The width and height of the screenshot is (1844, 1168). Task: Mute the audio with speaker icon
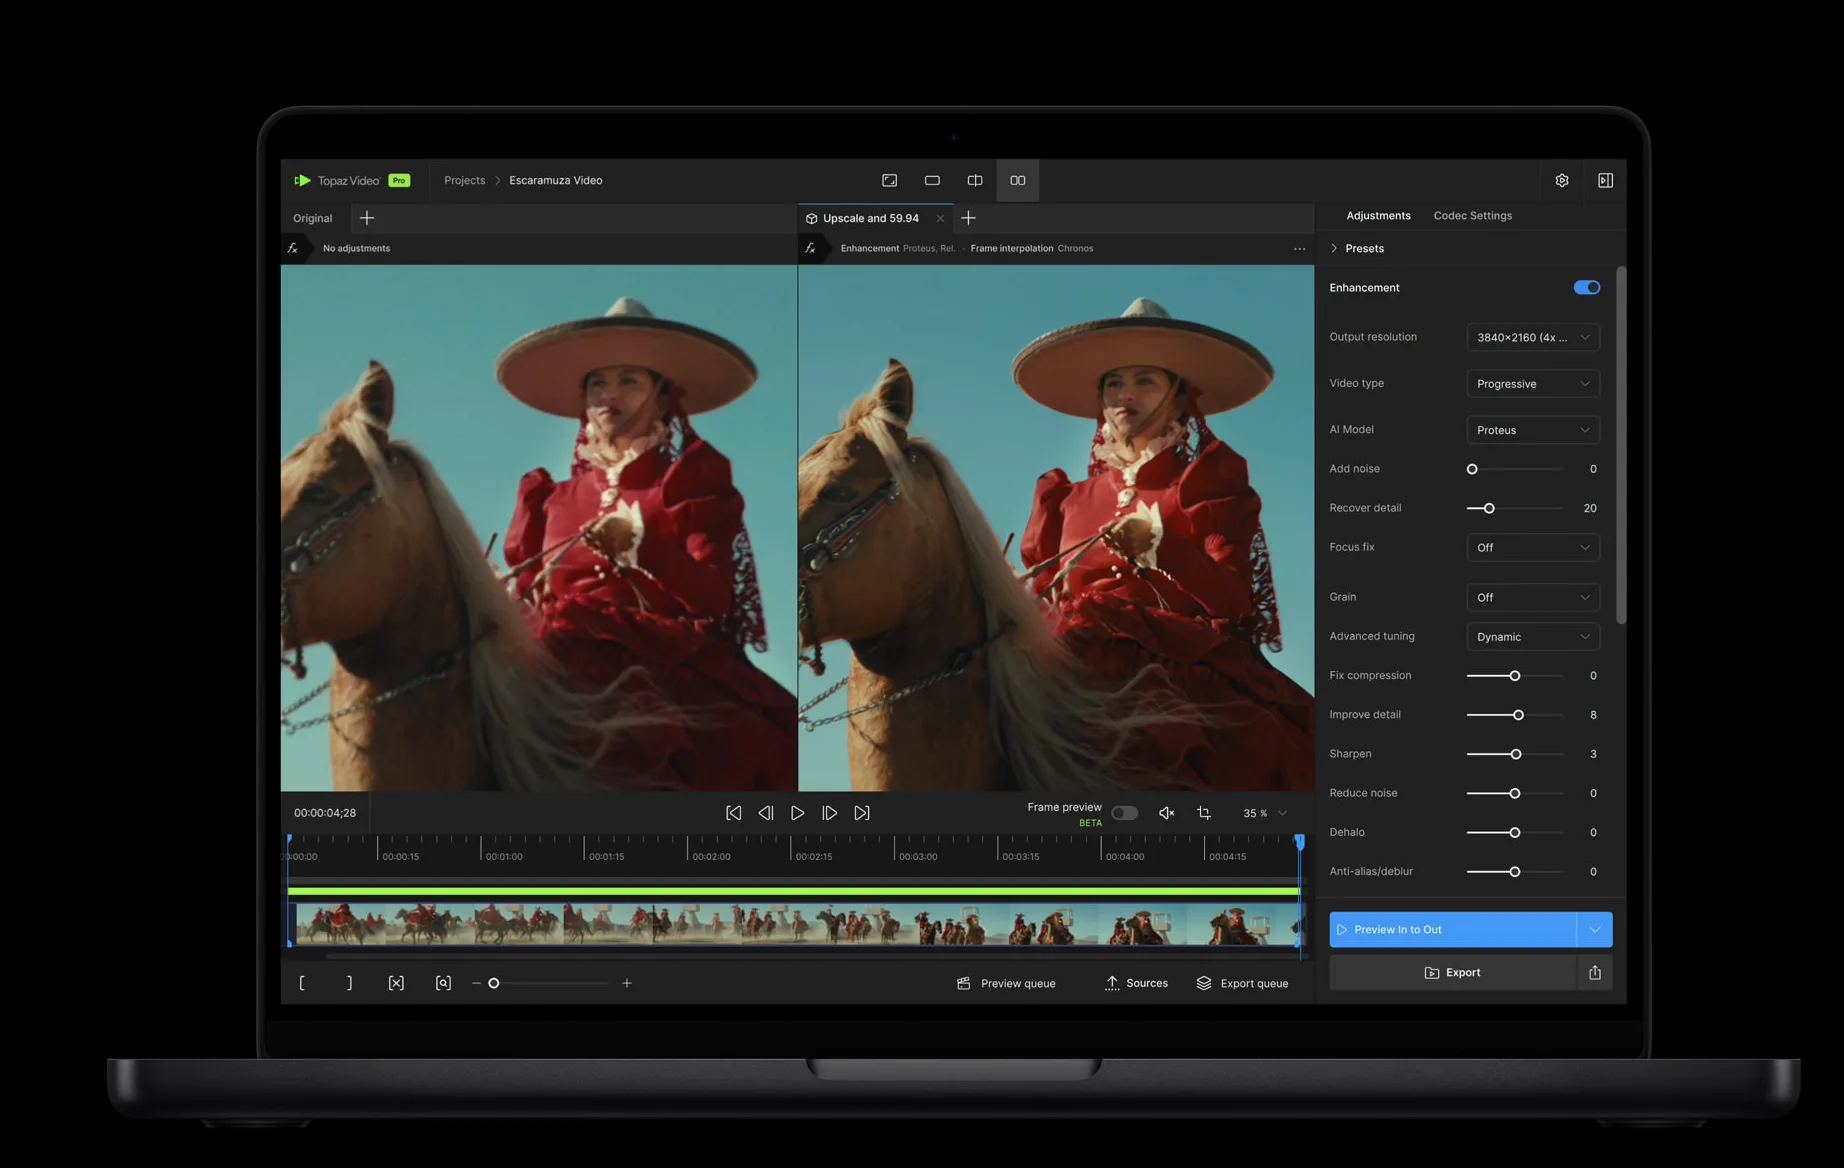[x=1166, y=813]
